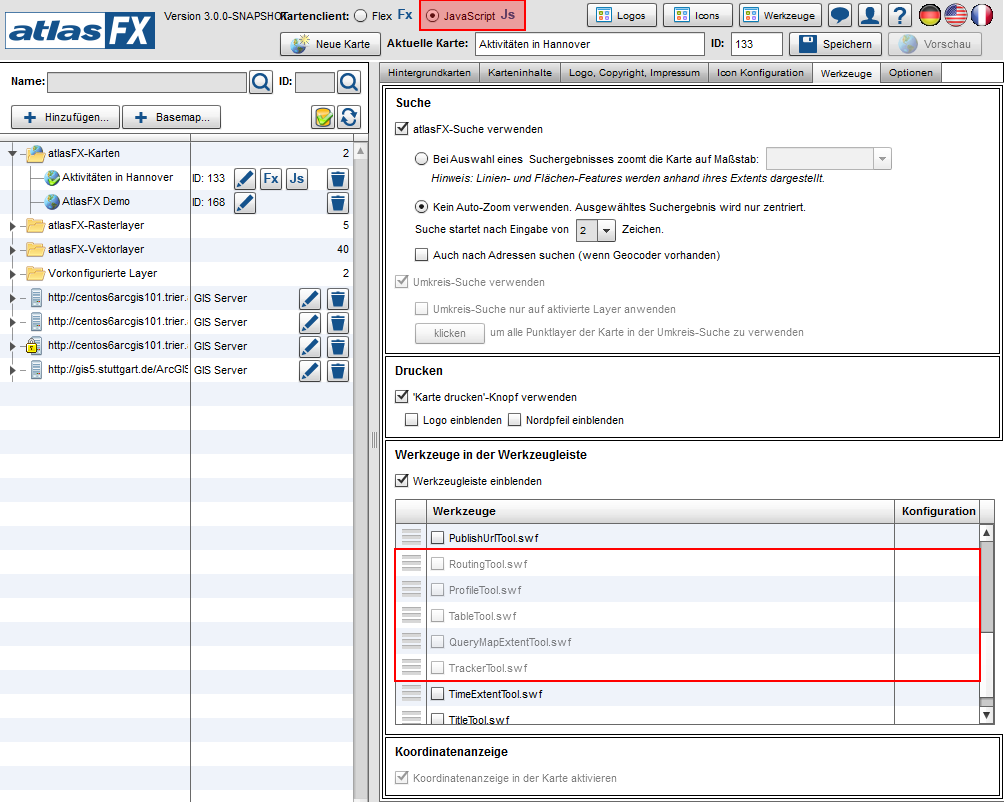
Task: Expand the atlasFX-Rasterlayer folder
Action: click(x=12, y=225)
